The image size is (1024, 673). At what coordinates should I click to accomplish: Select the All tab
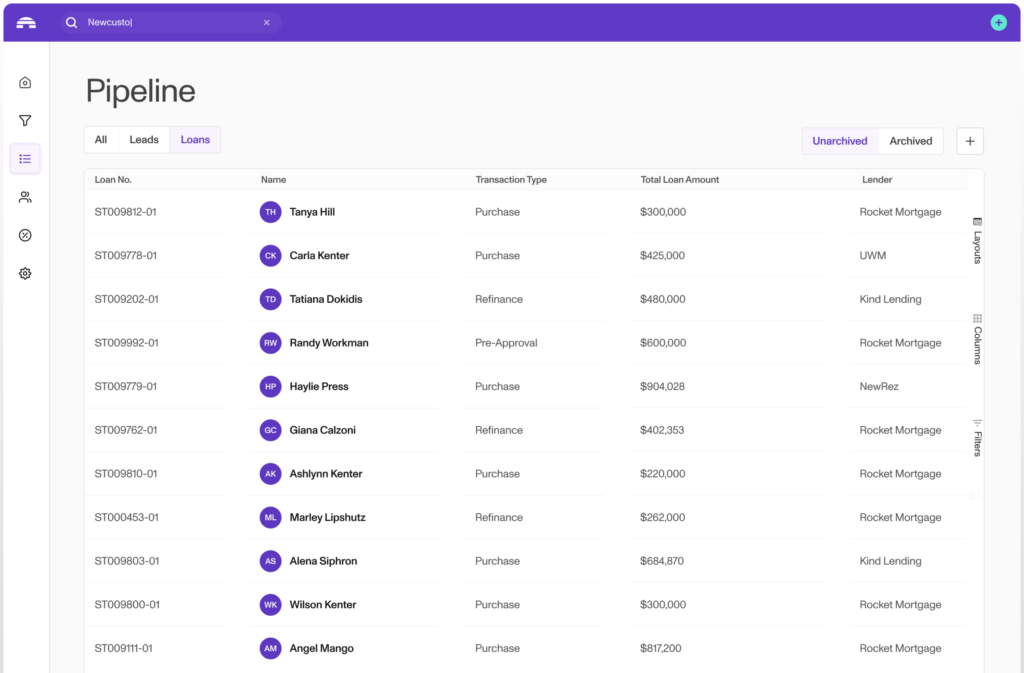[x=101, y=140]
